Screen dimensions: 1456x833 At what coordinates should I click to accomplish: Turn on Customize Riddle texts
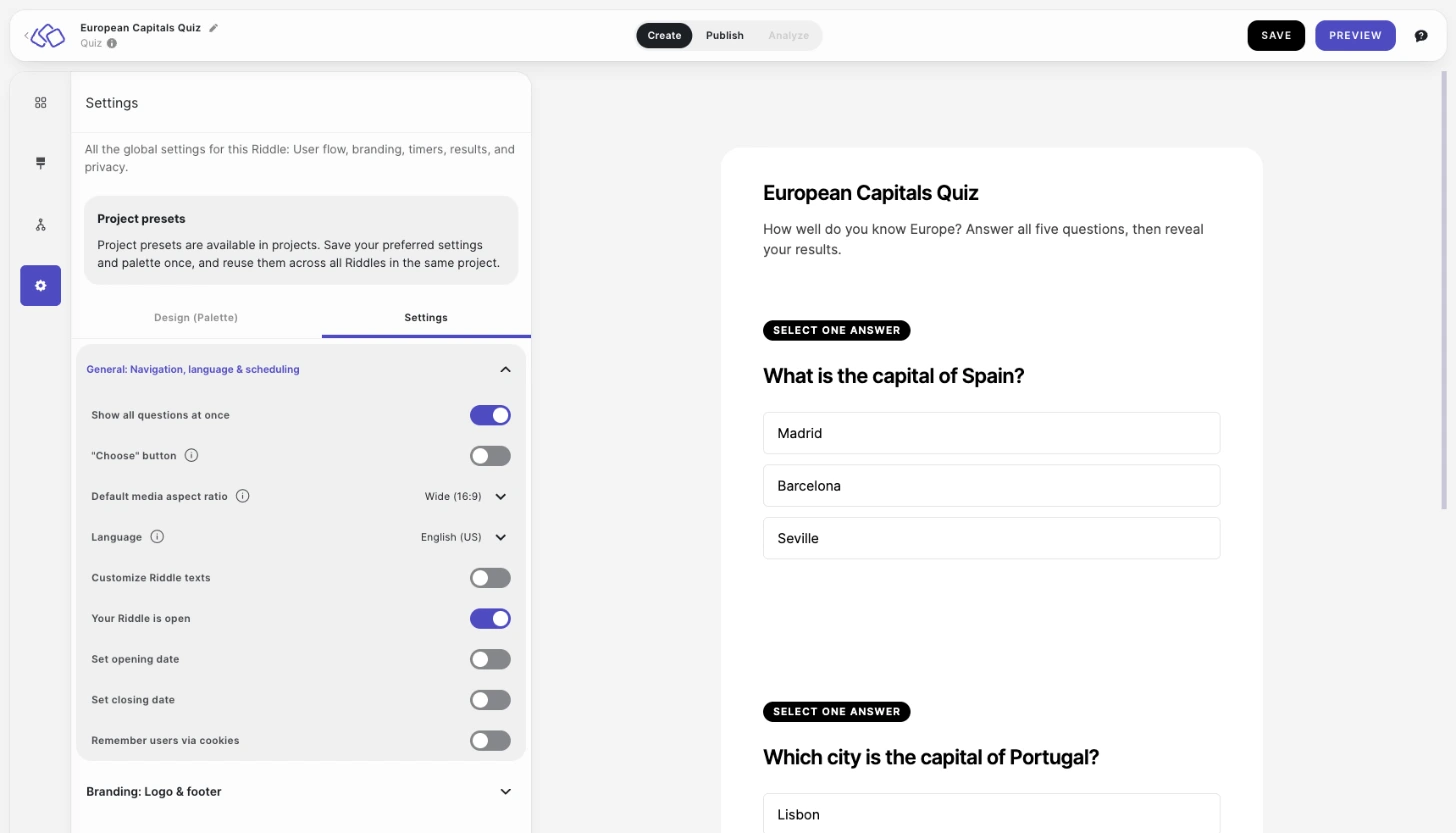490,578
